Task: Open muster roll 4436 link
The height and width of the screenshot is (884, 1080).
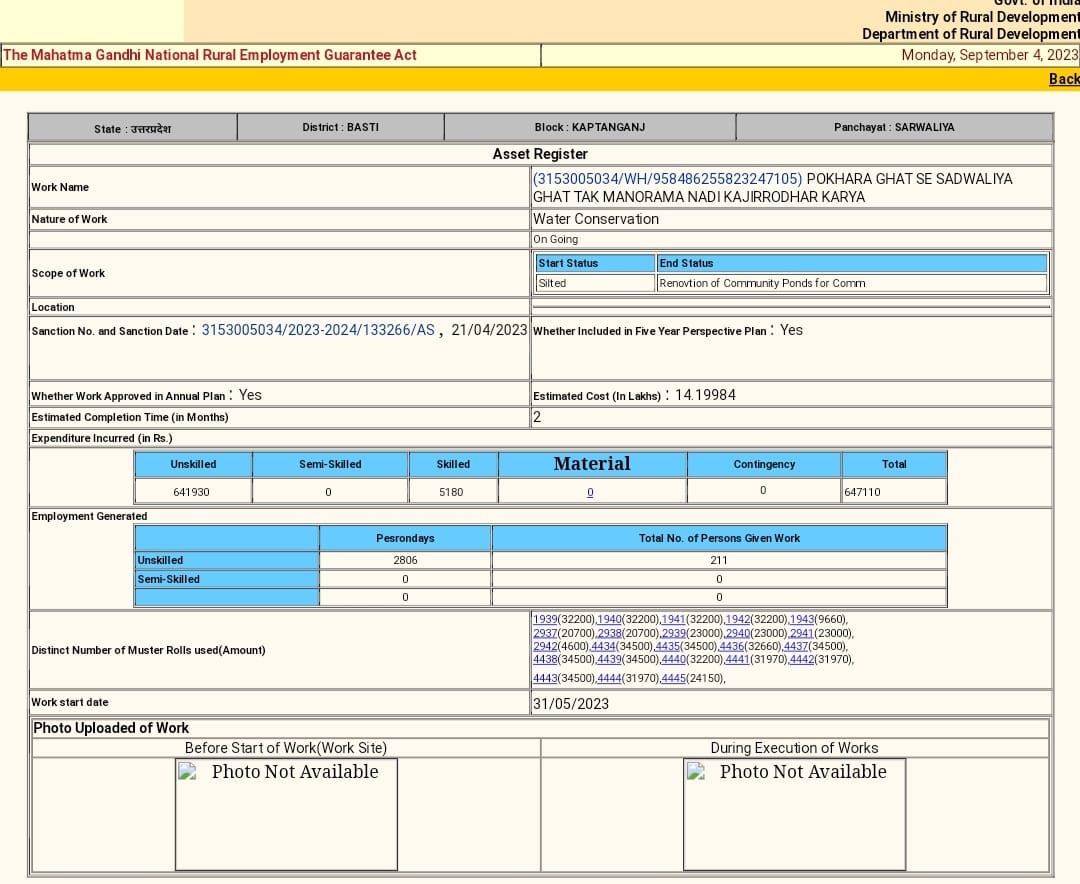Action: (731, 646)
